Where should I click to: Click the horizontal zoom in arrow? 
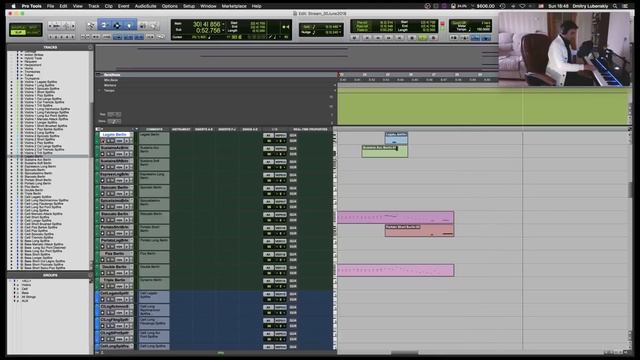click(x=73, y=26)
